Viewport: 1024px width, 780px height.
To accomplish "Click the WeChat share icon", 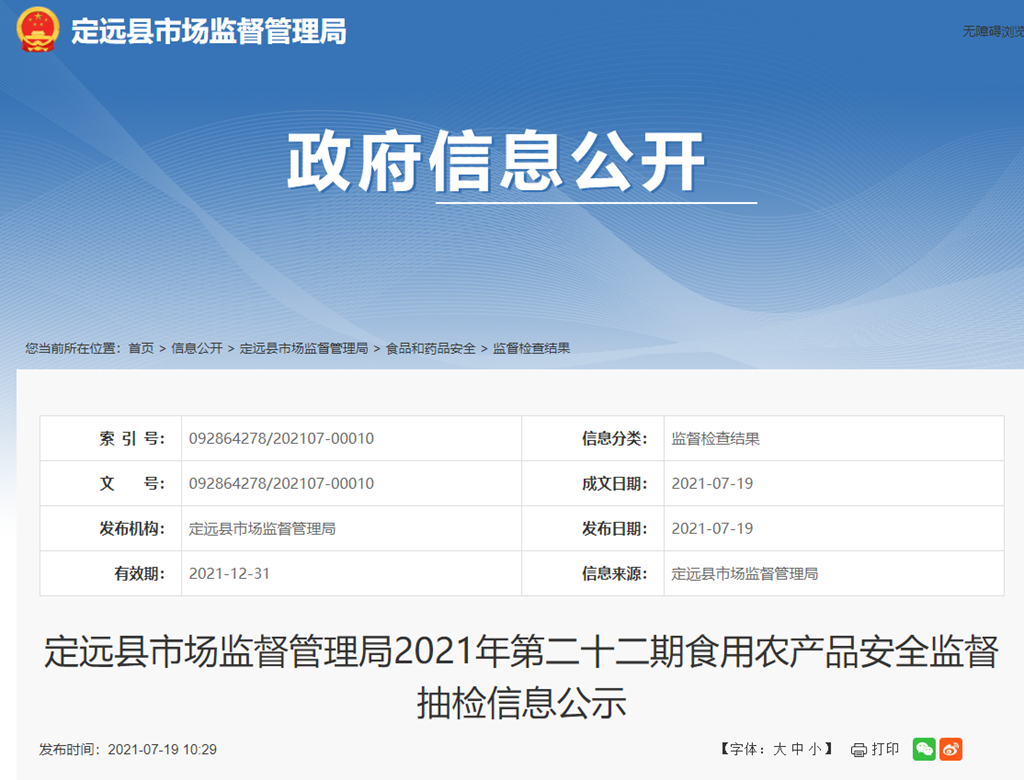I will 923,749.
